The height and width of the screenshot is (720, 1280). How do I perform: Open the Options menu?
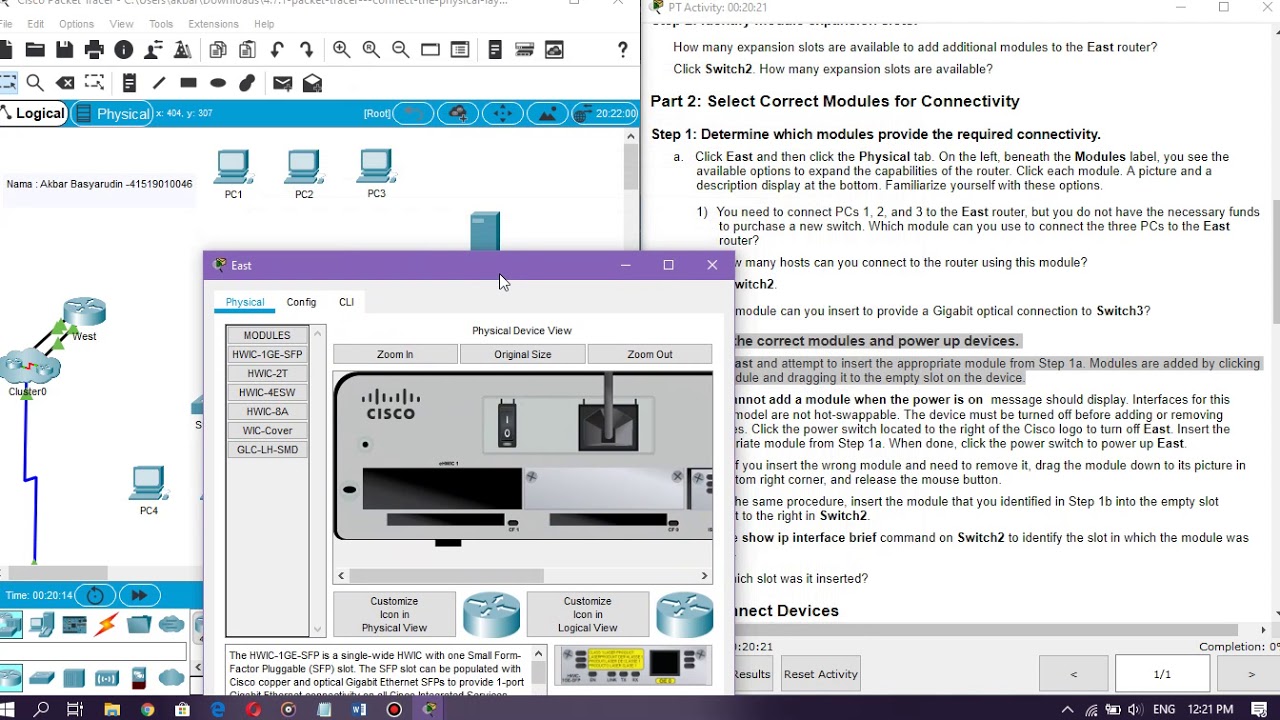coord(76,24)
